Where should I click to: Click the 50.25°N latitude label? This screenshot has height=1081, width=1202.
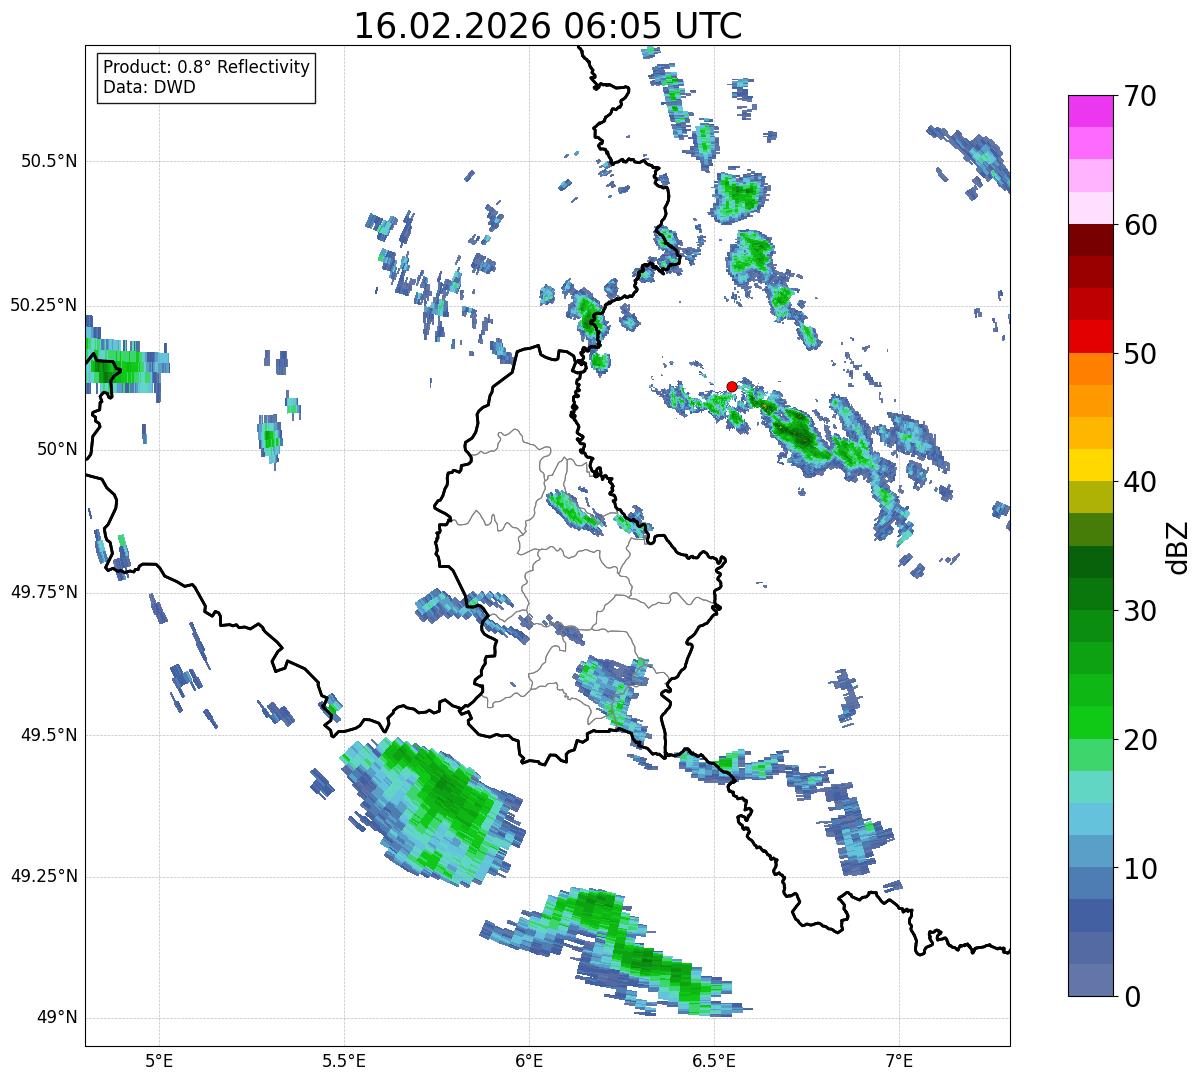click(43, 305)
